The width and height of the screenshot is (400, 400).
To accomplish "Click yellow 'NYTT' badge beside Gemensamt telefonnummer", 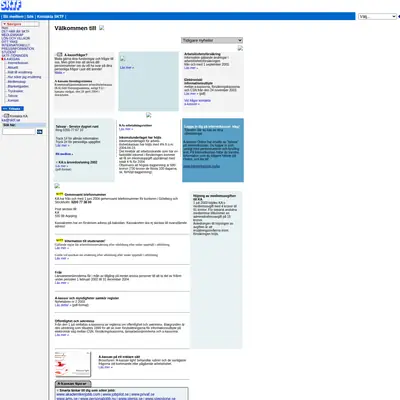I will point(59,194).
